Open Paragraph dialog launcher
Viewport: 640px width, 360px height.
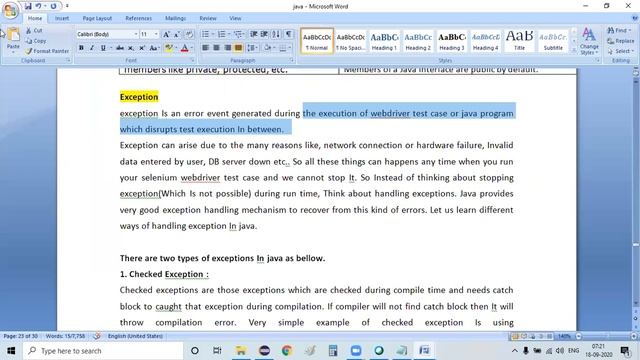[291, 60]
